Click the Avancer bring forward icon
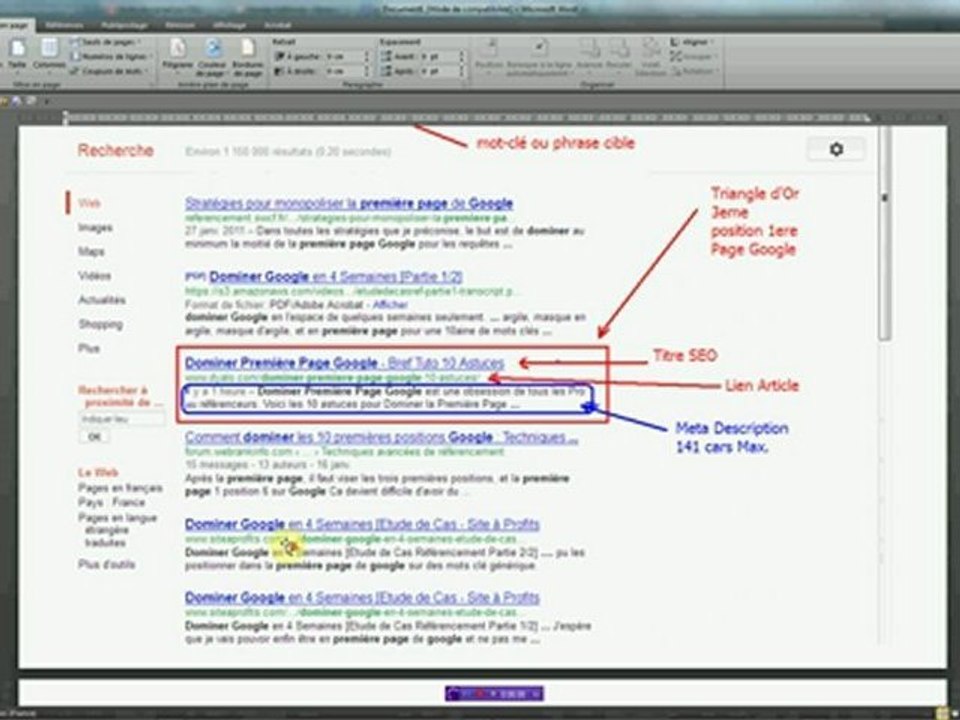Screen dimensions: 960x720 coord(590,55)
